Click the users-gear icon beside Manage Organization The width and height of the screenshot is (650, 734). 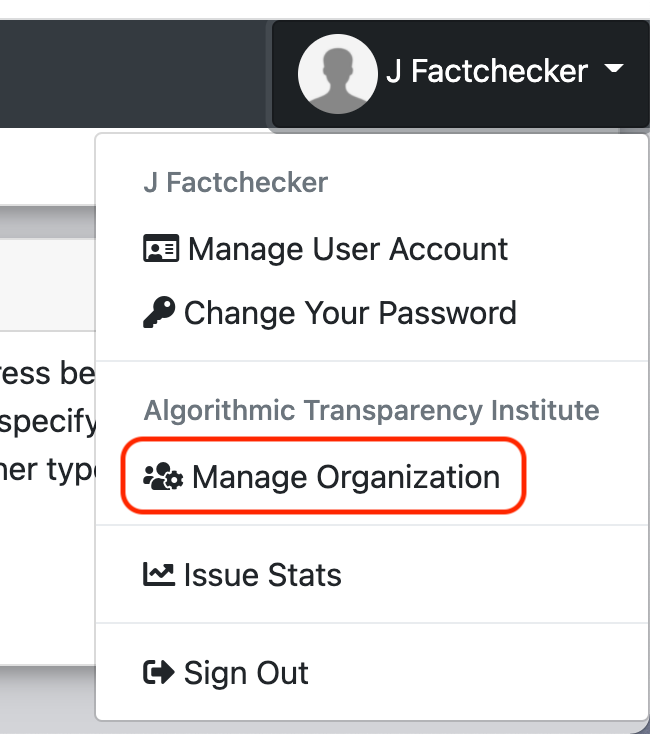coord(163,477)
